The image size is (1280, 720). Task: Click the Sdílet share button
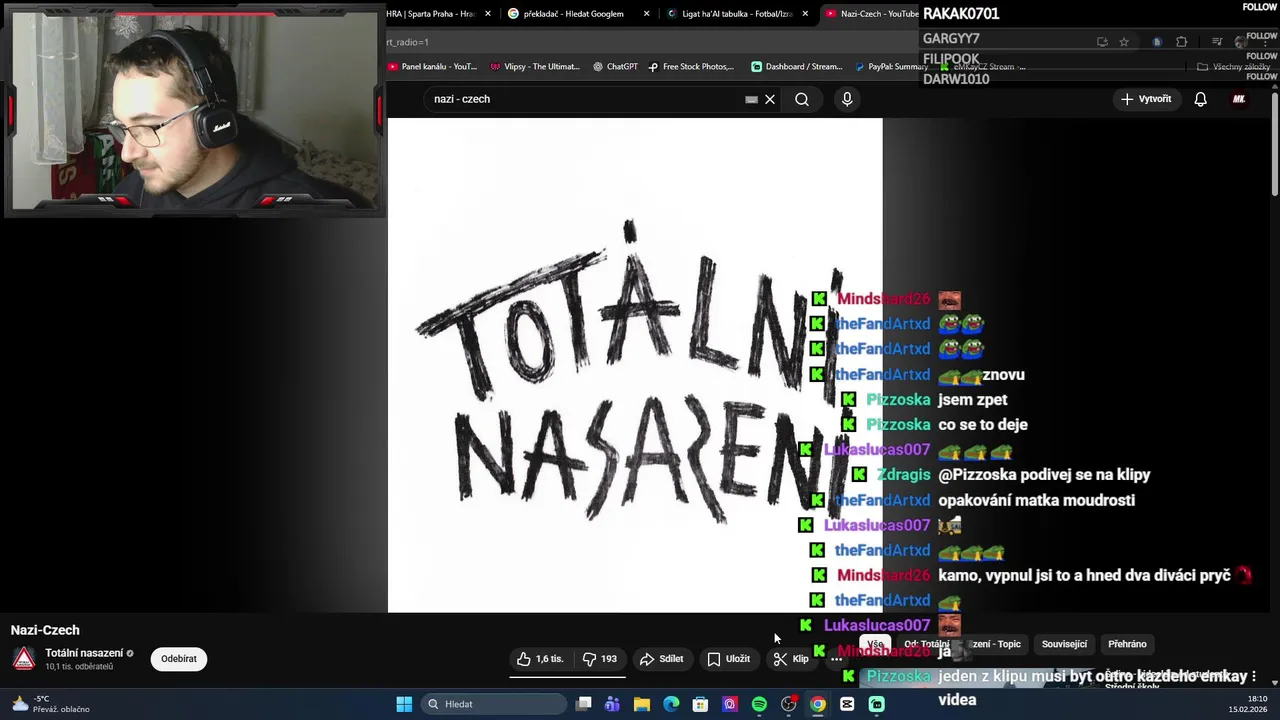pyautogui.click(x=662, y=659)
